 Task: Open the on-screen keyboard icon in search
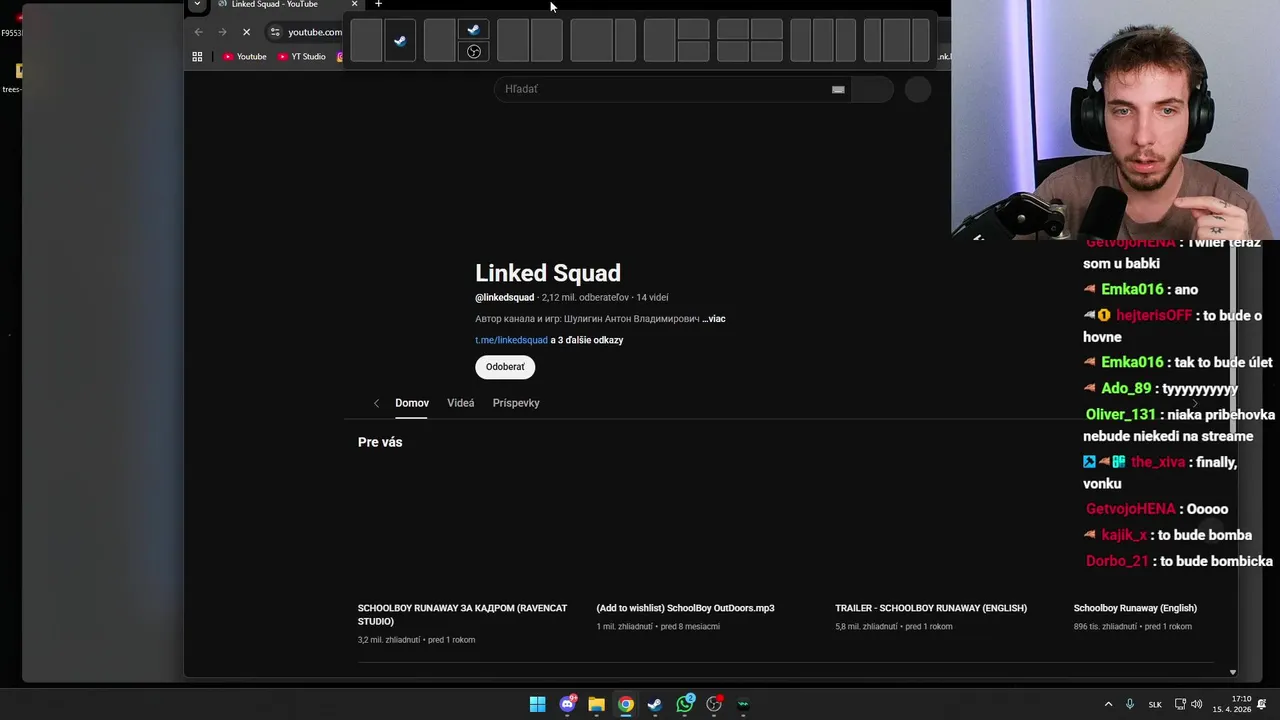pyautogui.click(x=838, y=89)
